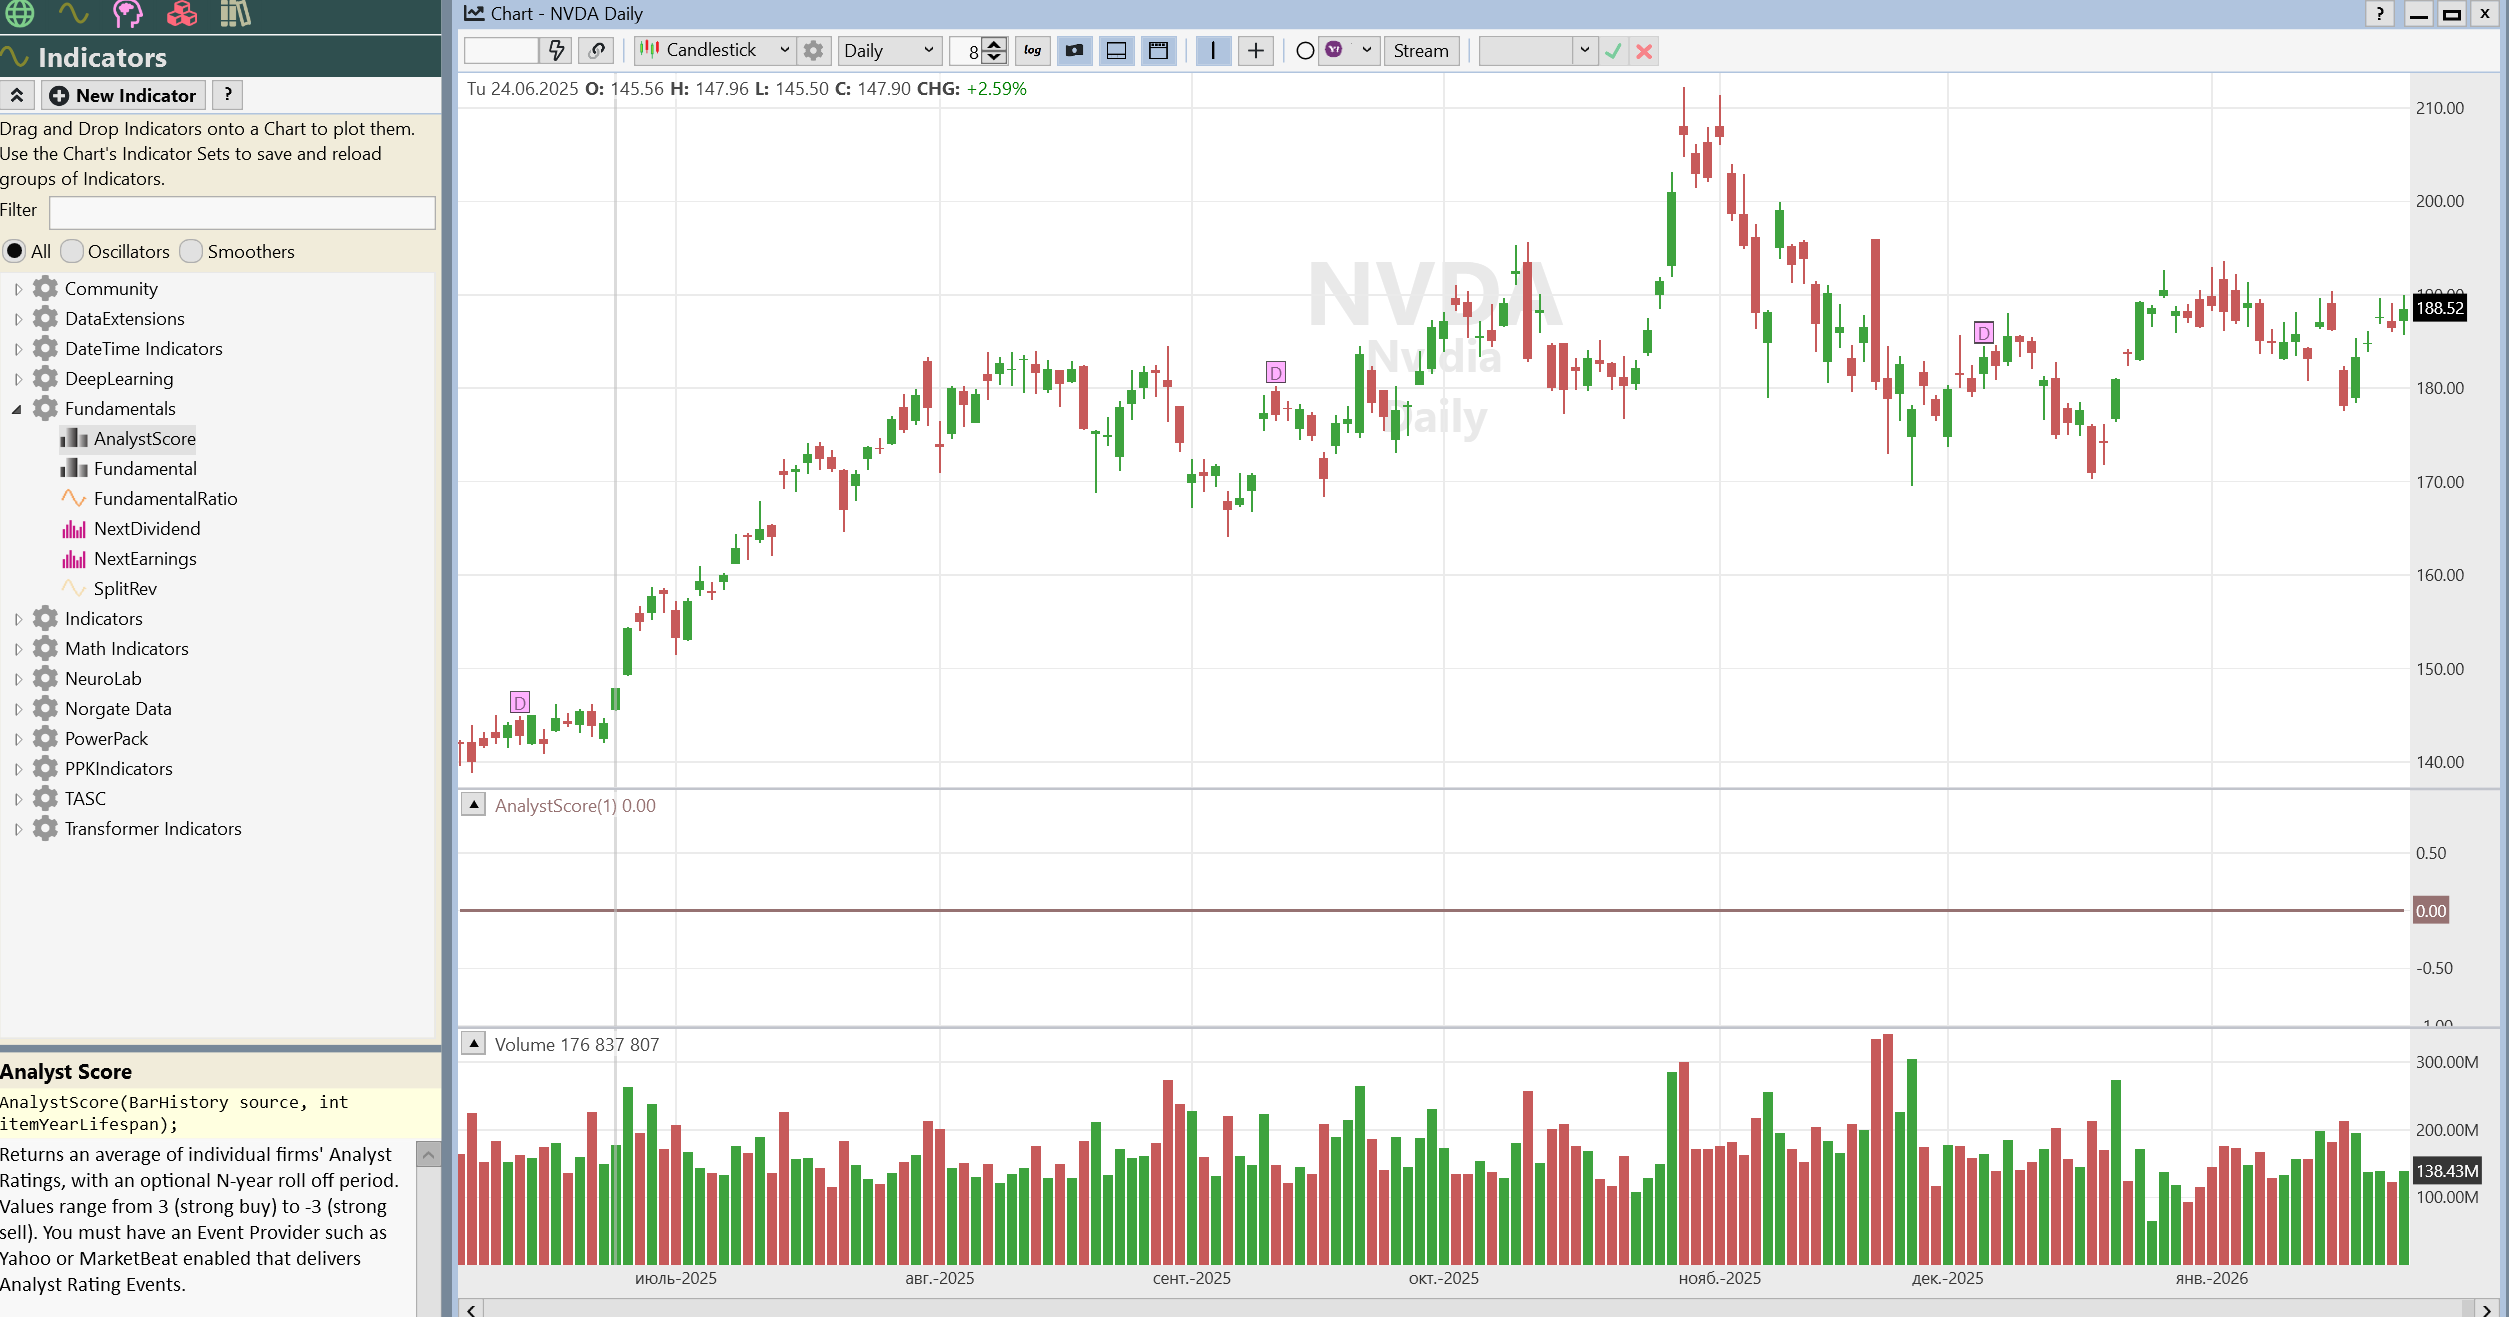Toggle logarithmic scale with the log button
The image size is (2509, 1317).
point(1032,51)
